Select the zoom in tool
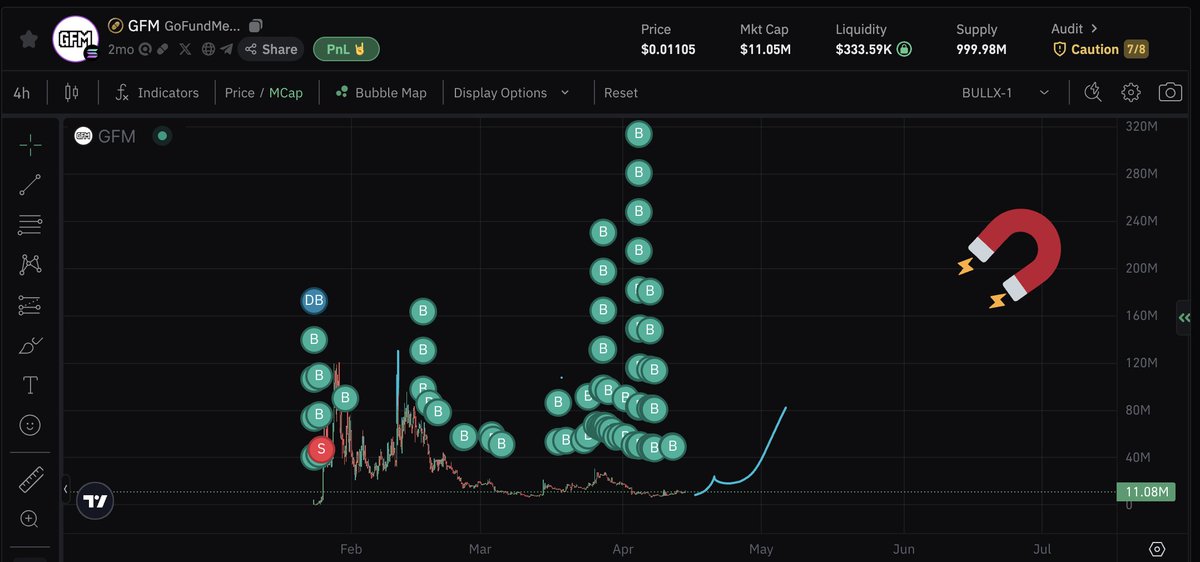 (x=30, y=519)
